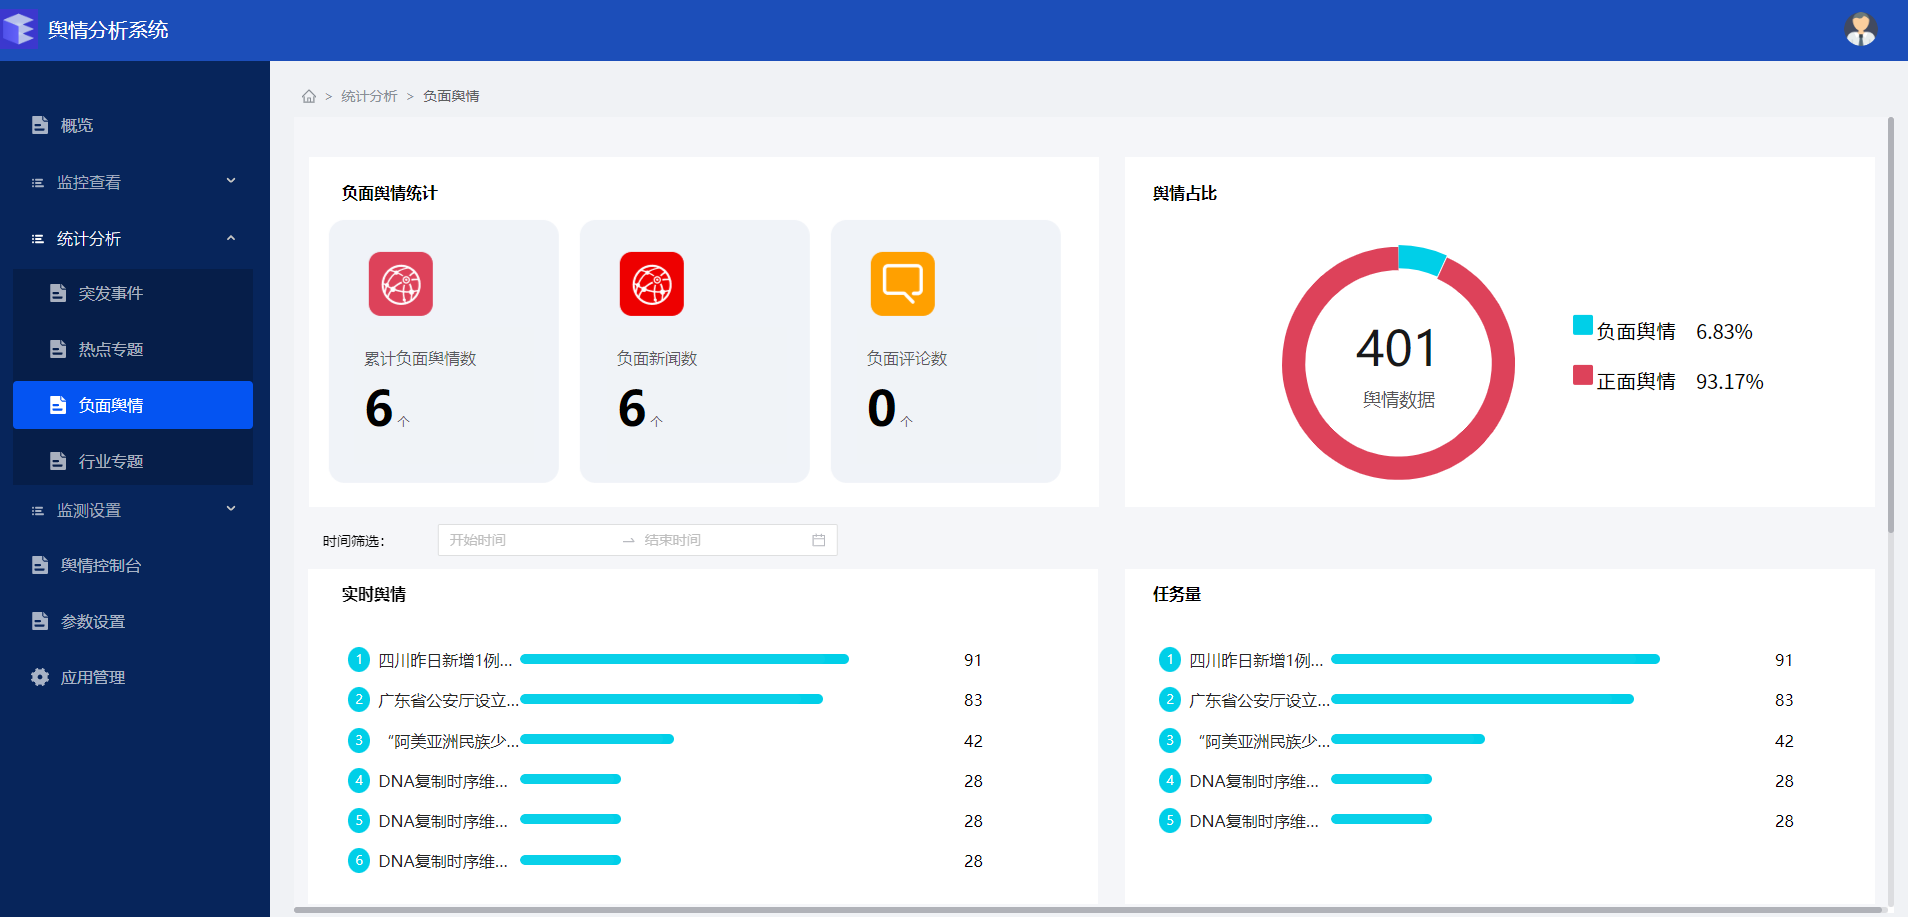Screen dimensions: 1908x917
Task: Click the up arrow beside 负面新闻数 value
Action: point(657,421)
